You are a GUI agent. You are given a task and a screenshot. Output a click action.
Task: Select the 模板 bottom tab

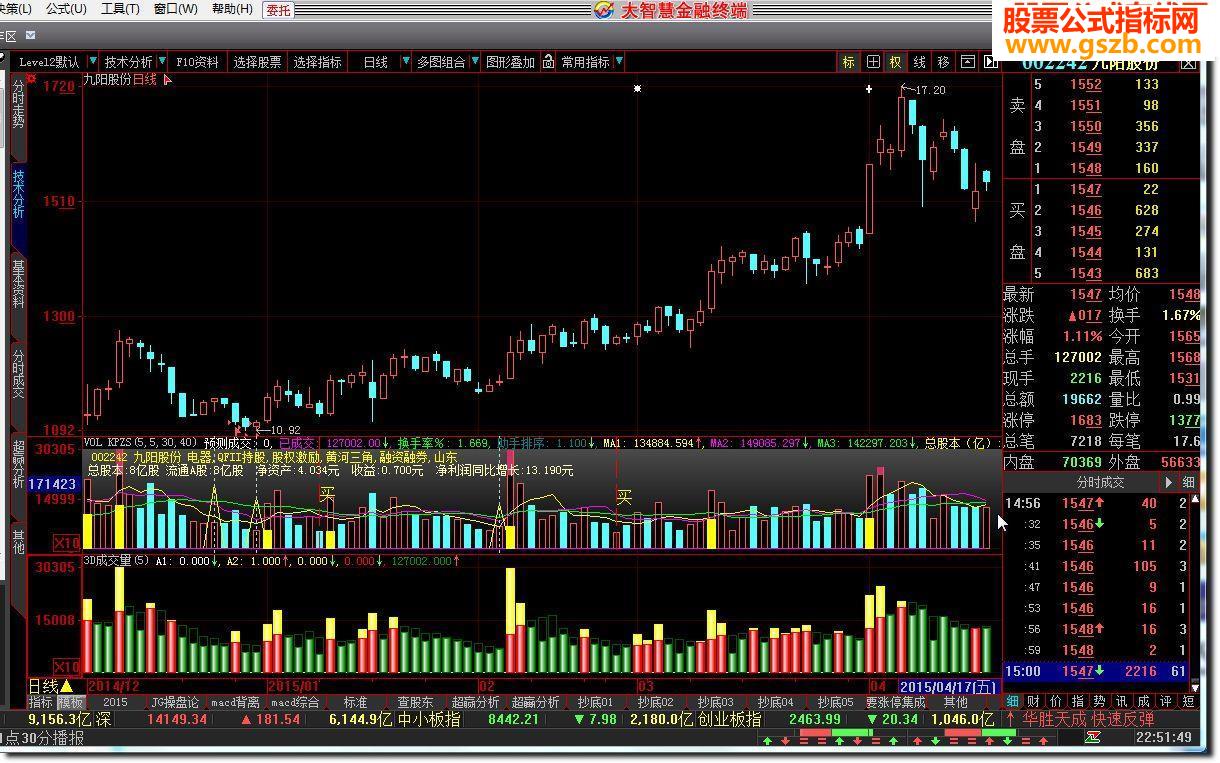click(71, 702)
